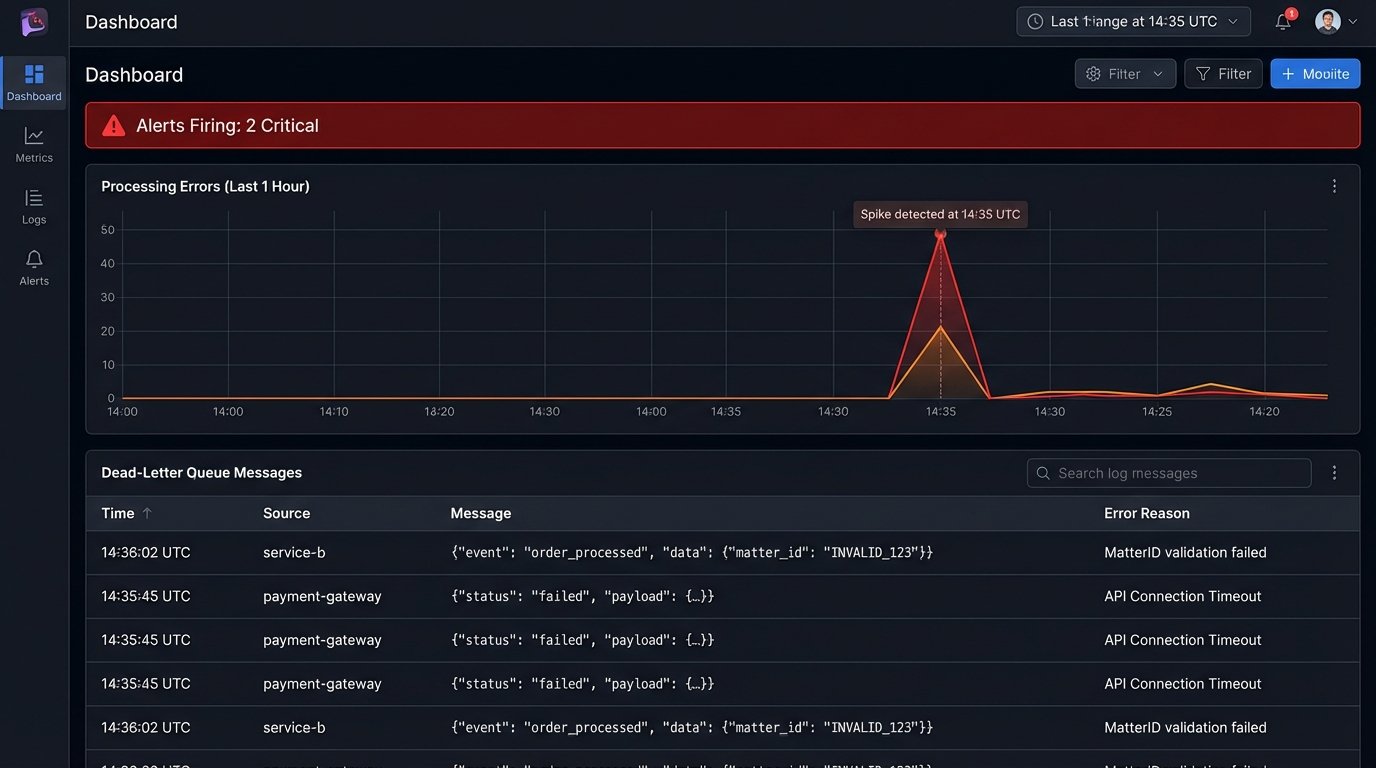Click the Monitor button in the header
This screenshot has height=768, width=1376.
click(x=1315, y=73)
